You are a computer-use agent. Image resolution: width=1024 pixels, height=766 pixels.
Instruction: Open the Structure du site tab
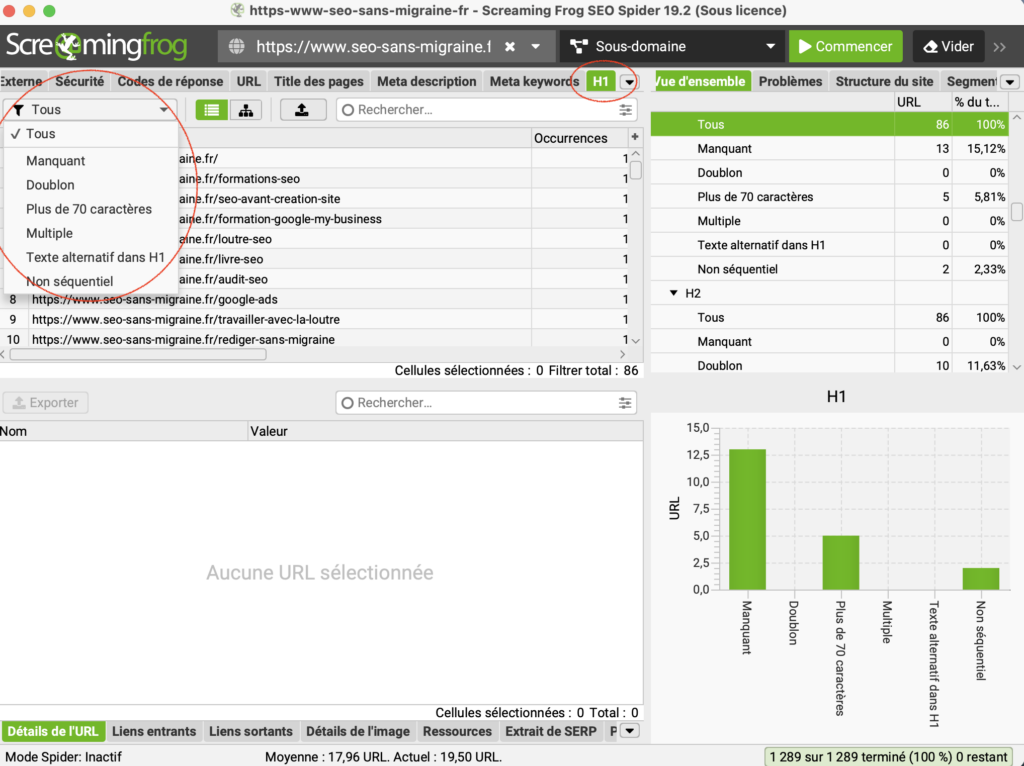pos(884,82)
